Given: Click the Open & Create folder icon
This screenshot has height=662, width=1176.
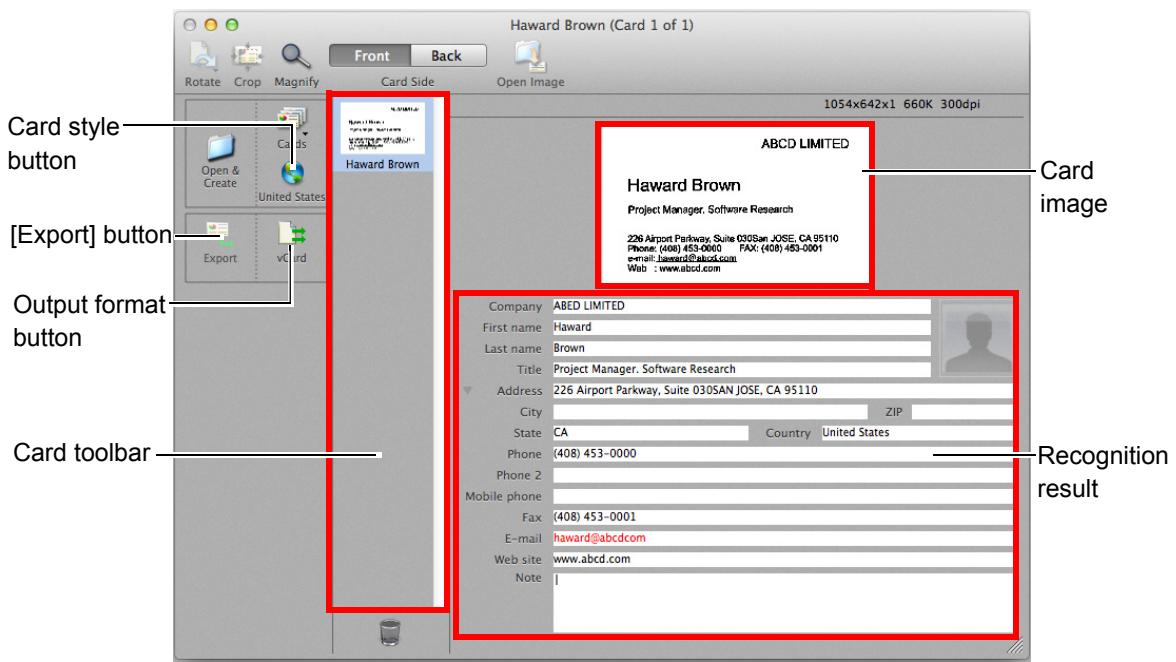Looking at the screenshot, I should coord(220,148).
